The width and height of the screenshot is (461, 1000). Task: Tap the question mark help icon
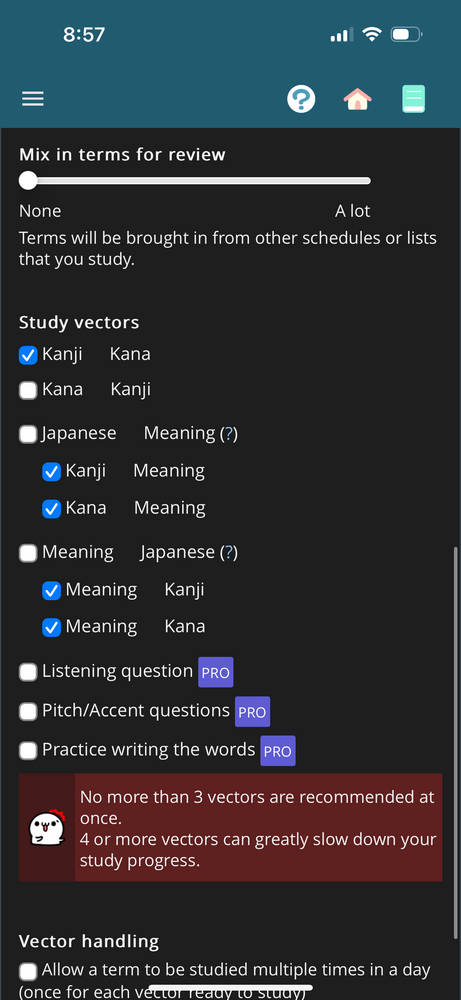[x=301, y=99]
